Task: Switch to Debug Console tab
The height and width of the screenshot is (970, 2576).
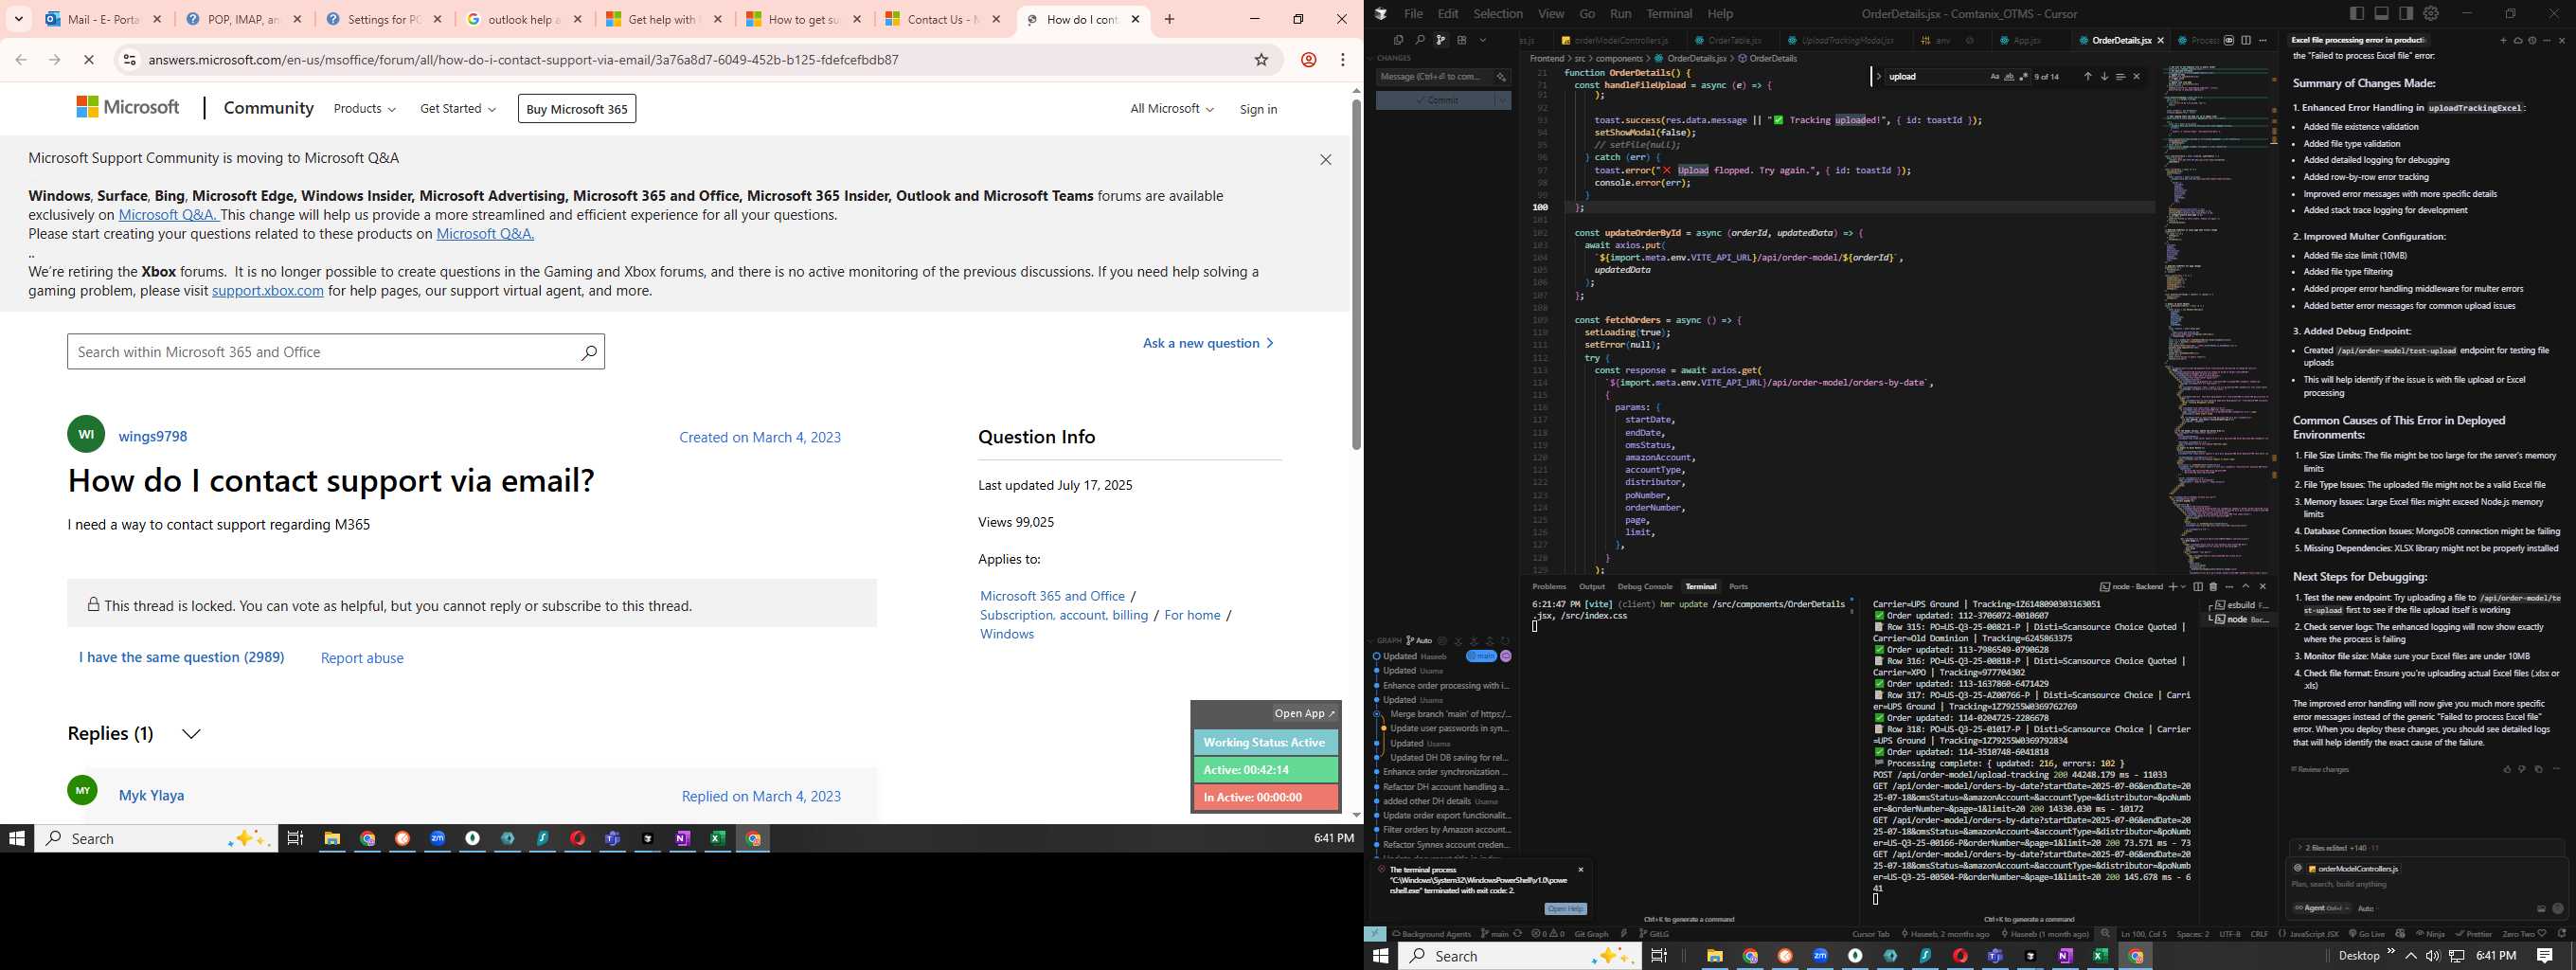Action: pyautogui.click(x=1645, y=587)
